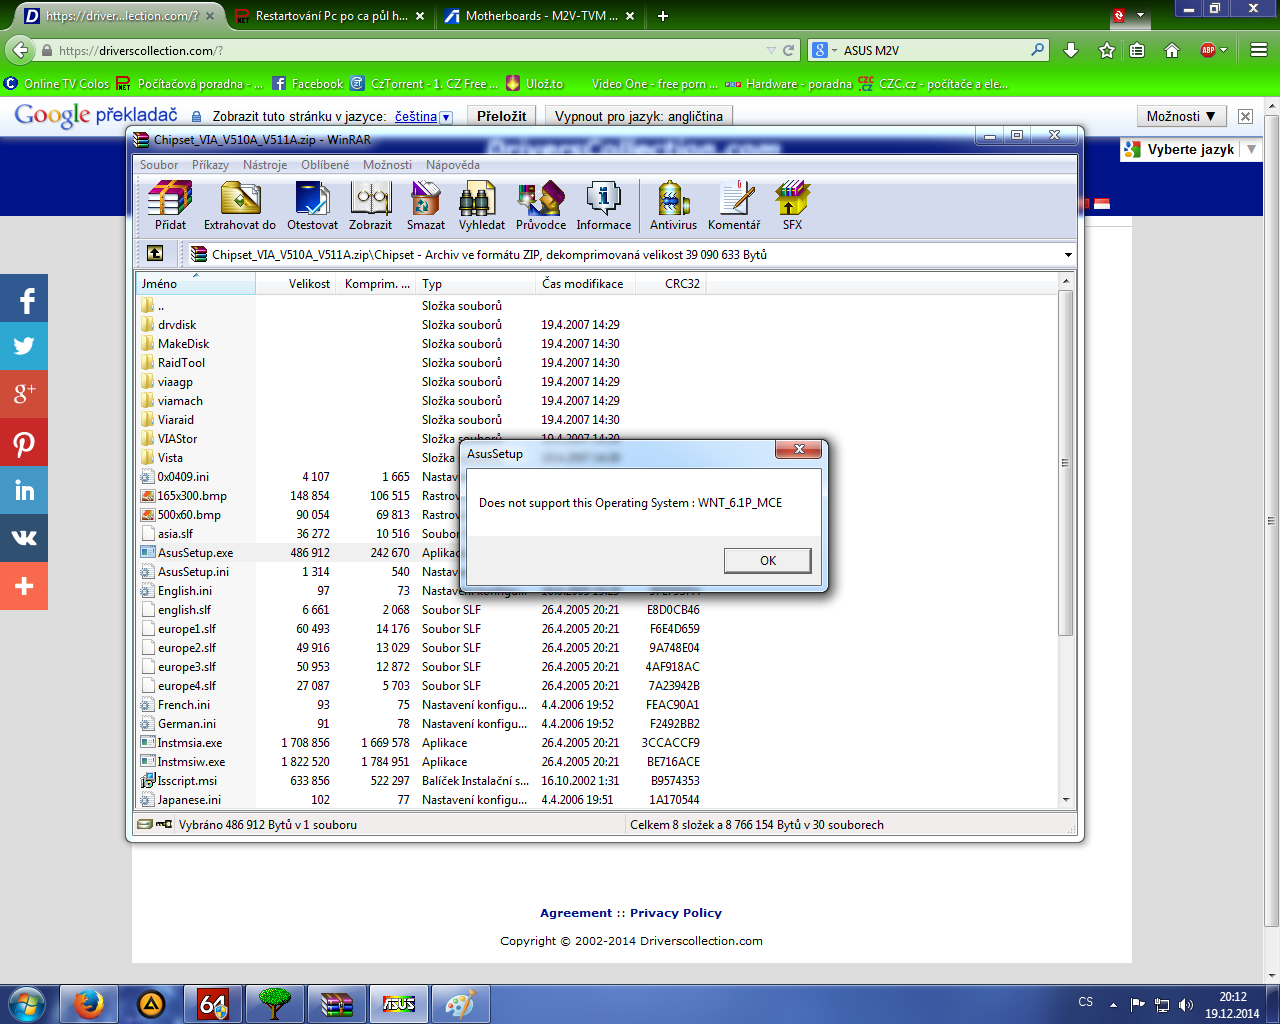Click the Informace toolbar icon
Screen dimensions: 1280x1024
pyautogui.click(x=604, y=206)
